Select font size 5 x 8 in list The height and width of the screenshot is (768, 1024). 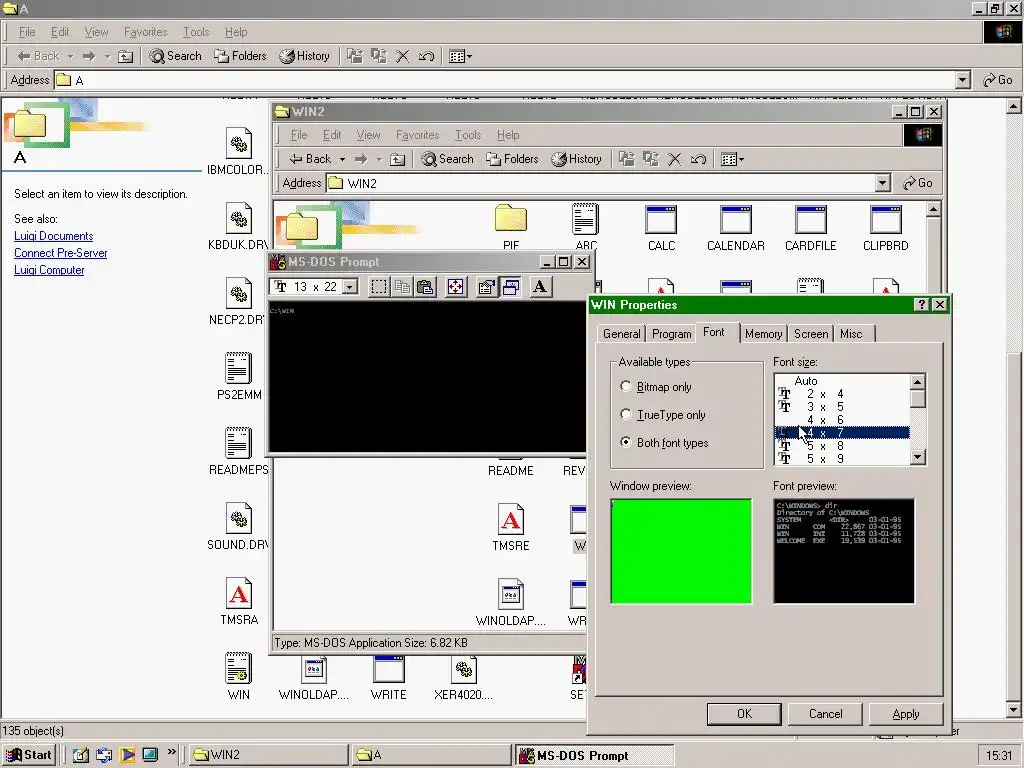point(842,445)
